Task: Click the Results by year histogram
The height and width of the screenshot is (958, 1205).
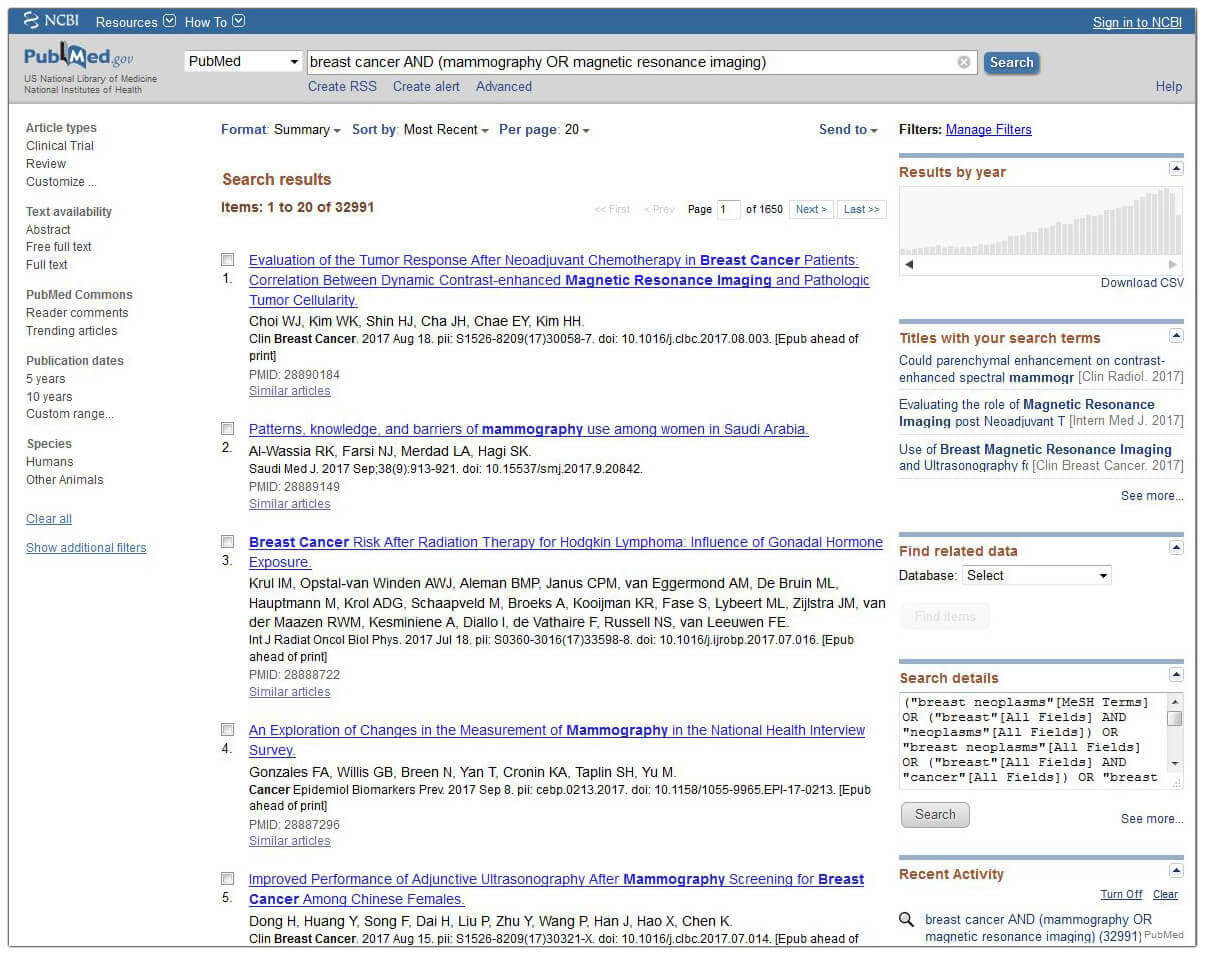Action: point(1041,221)
